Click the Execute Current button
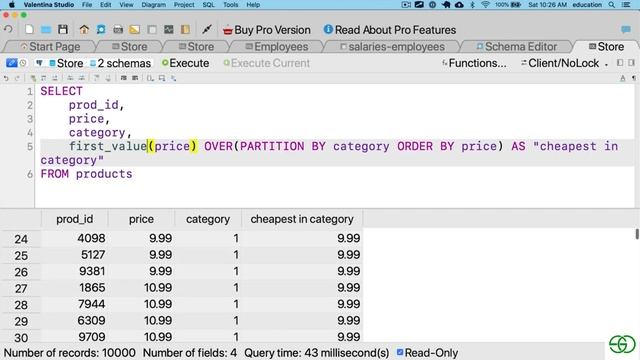 [267, 63]
